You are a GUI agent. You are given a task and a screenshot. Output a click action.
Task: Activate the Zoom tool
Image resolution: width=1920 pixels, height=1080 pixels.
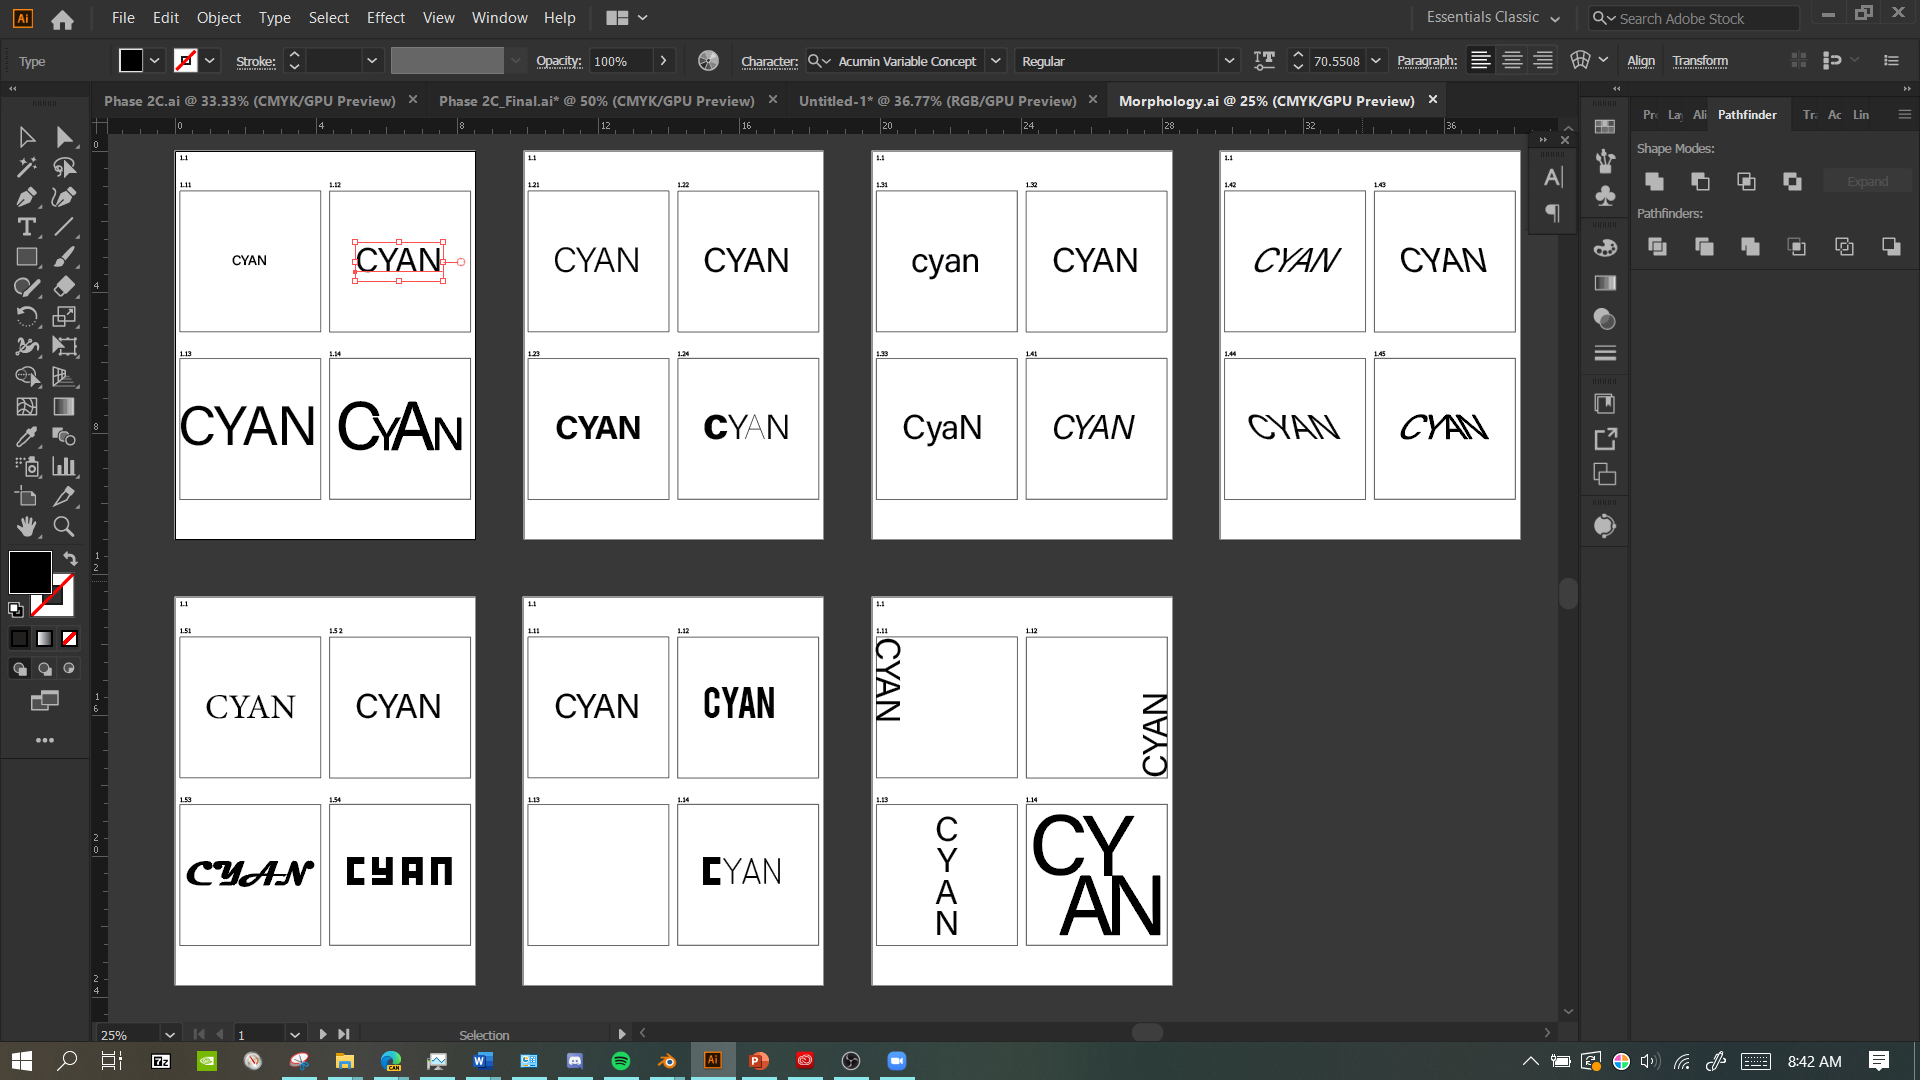64,527
